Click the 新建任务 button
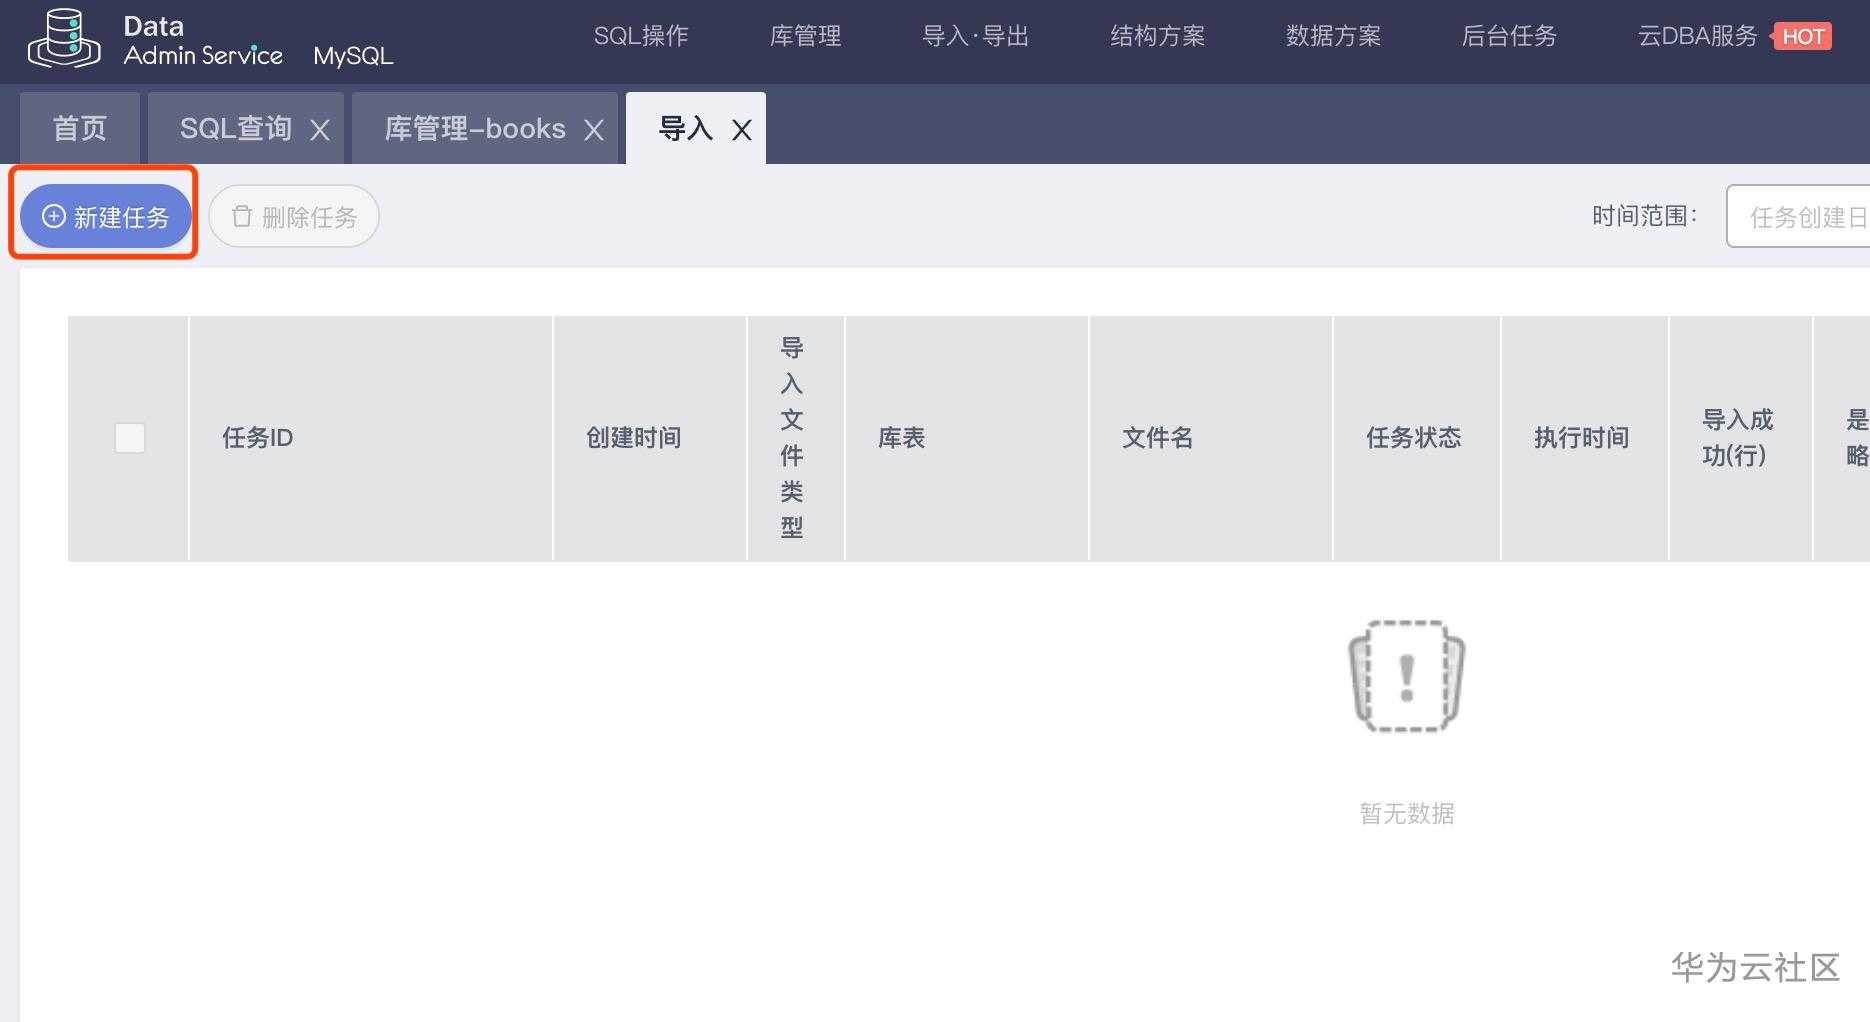Viewport: 1870px width, 1022px height. click(x=103, y=216)
